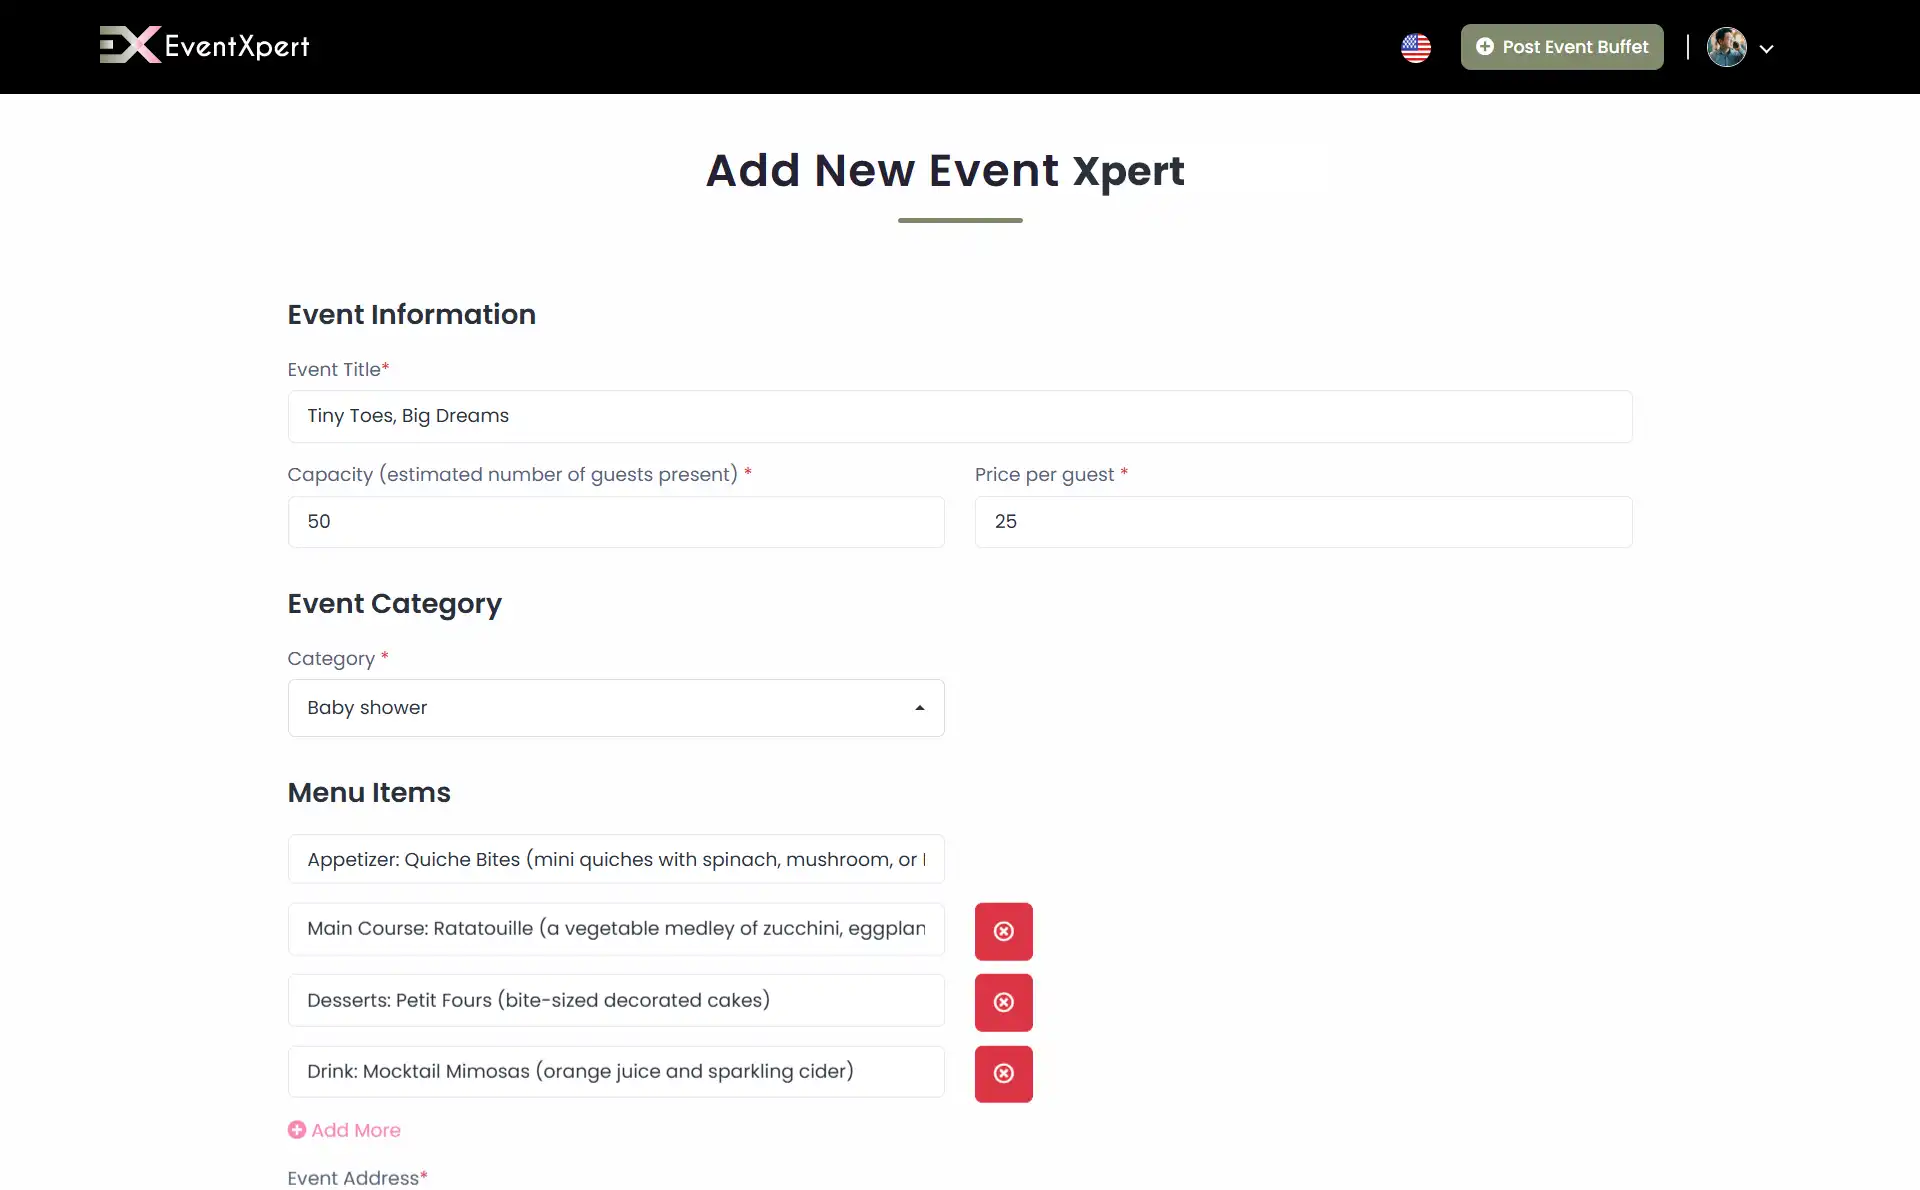Delete the Drink Mocktail Mimosas entry

click(1003, 1074)
